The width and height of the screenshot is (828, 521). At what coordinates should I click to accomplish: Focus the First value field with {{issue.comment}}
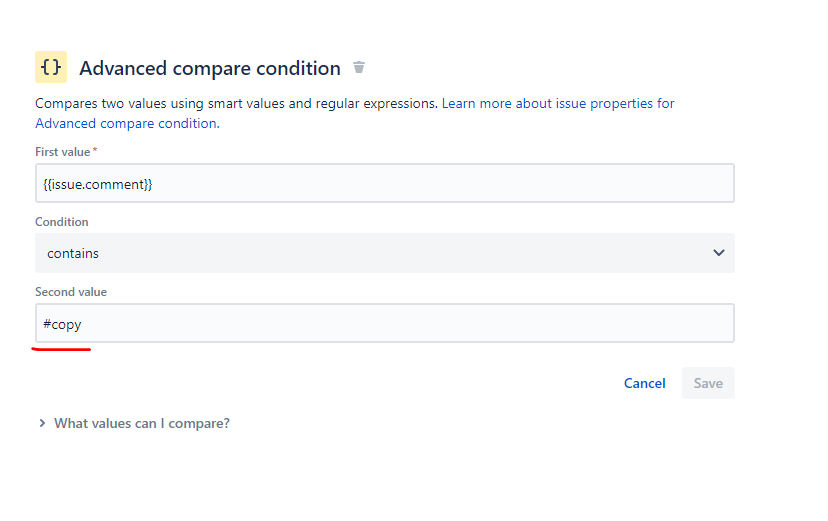384,184
